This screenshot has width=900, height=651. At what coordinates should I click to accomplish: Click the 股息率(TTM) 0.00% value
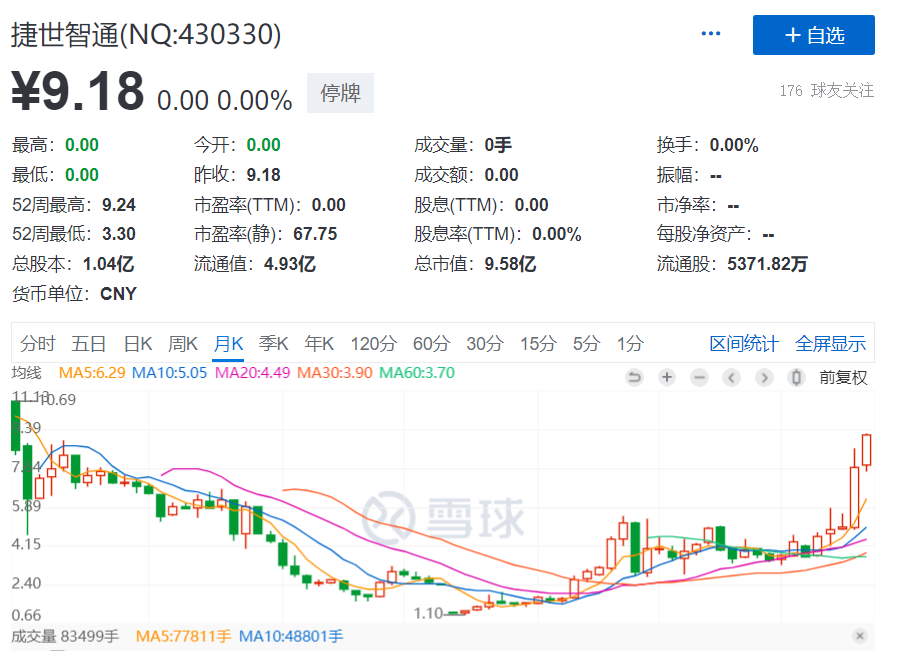(x=557, y=234)
